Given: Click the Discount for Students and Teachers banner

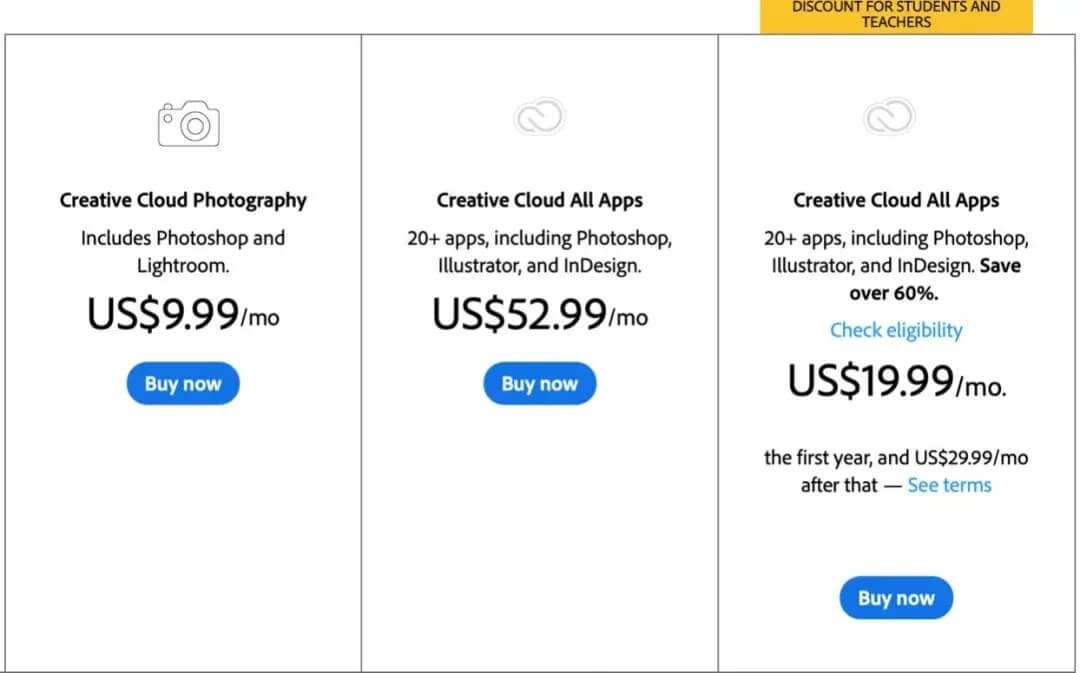Looking at the screenshot, I should point(896,15).
